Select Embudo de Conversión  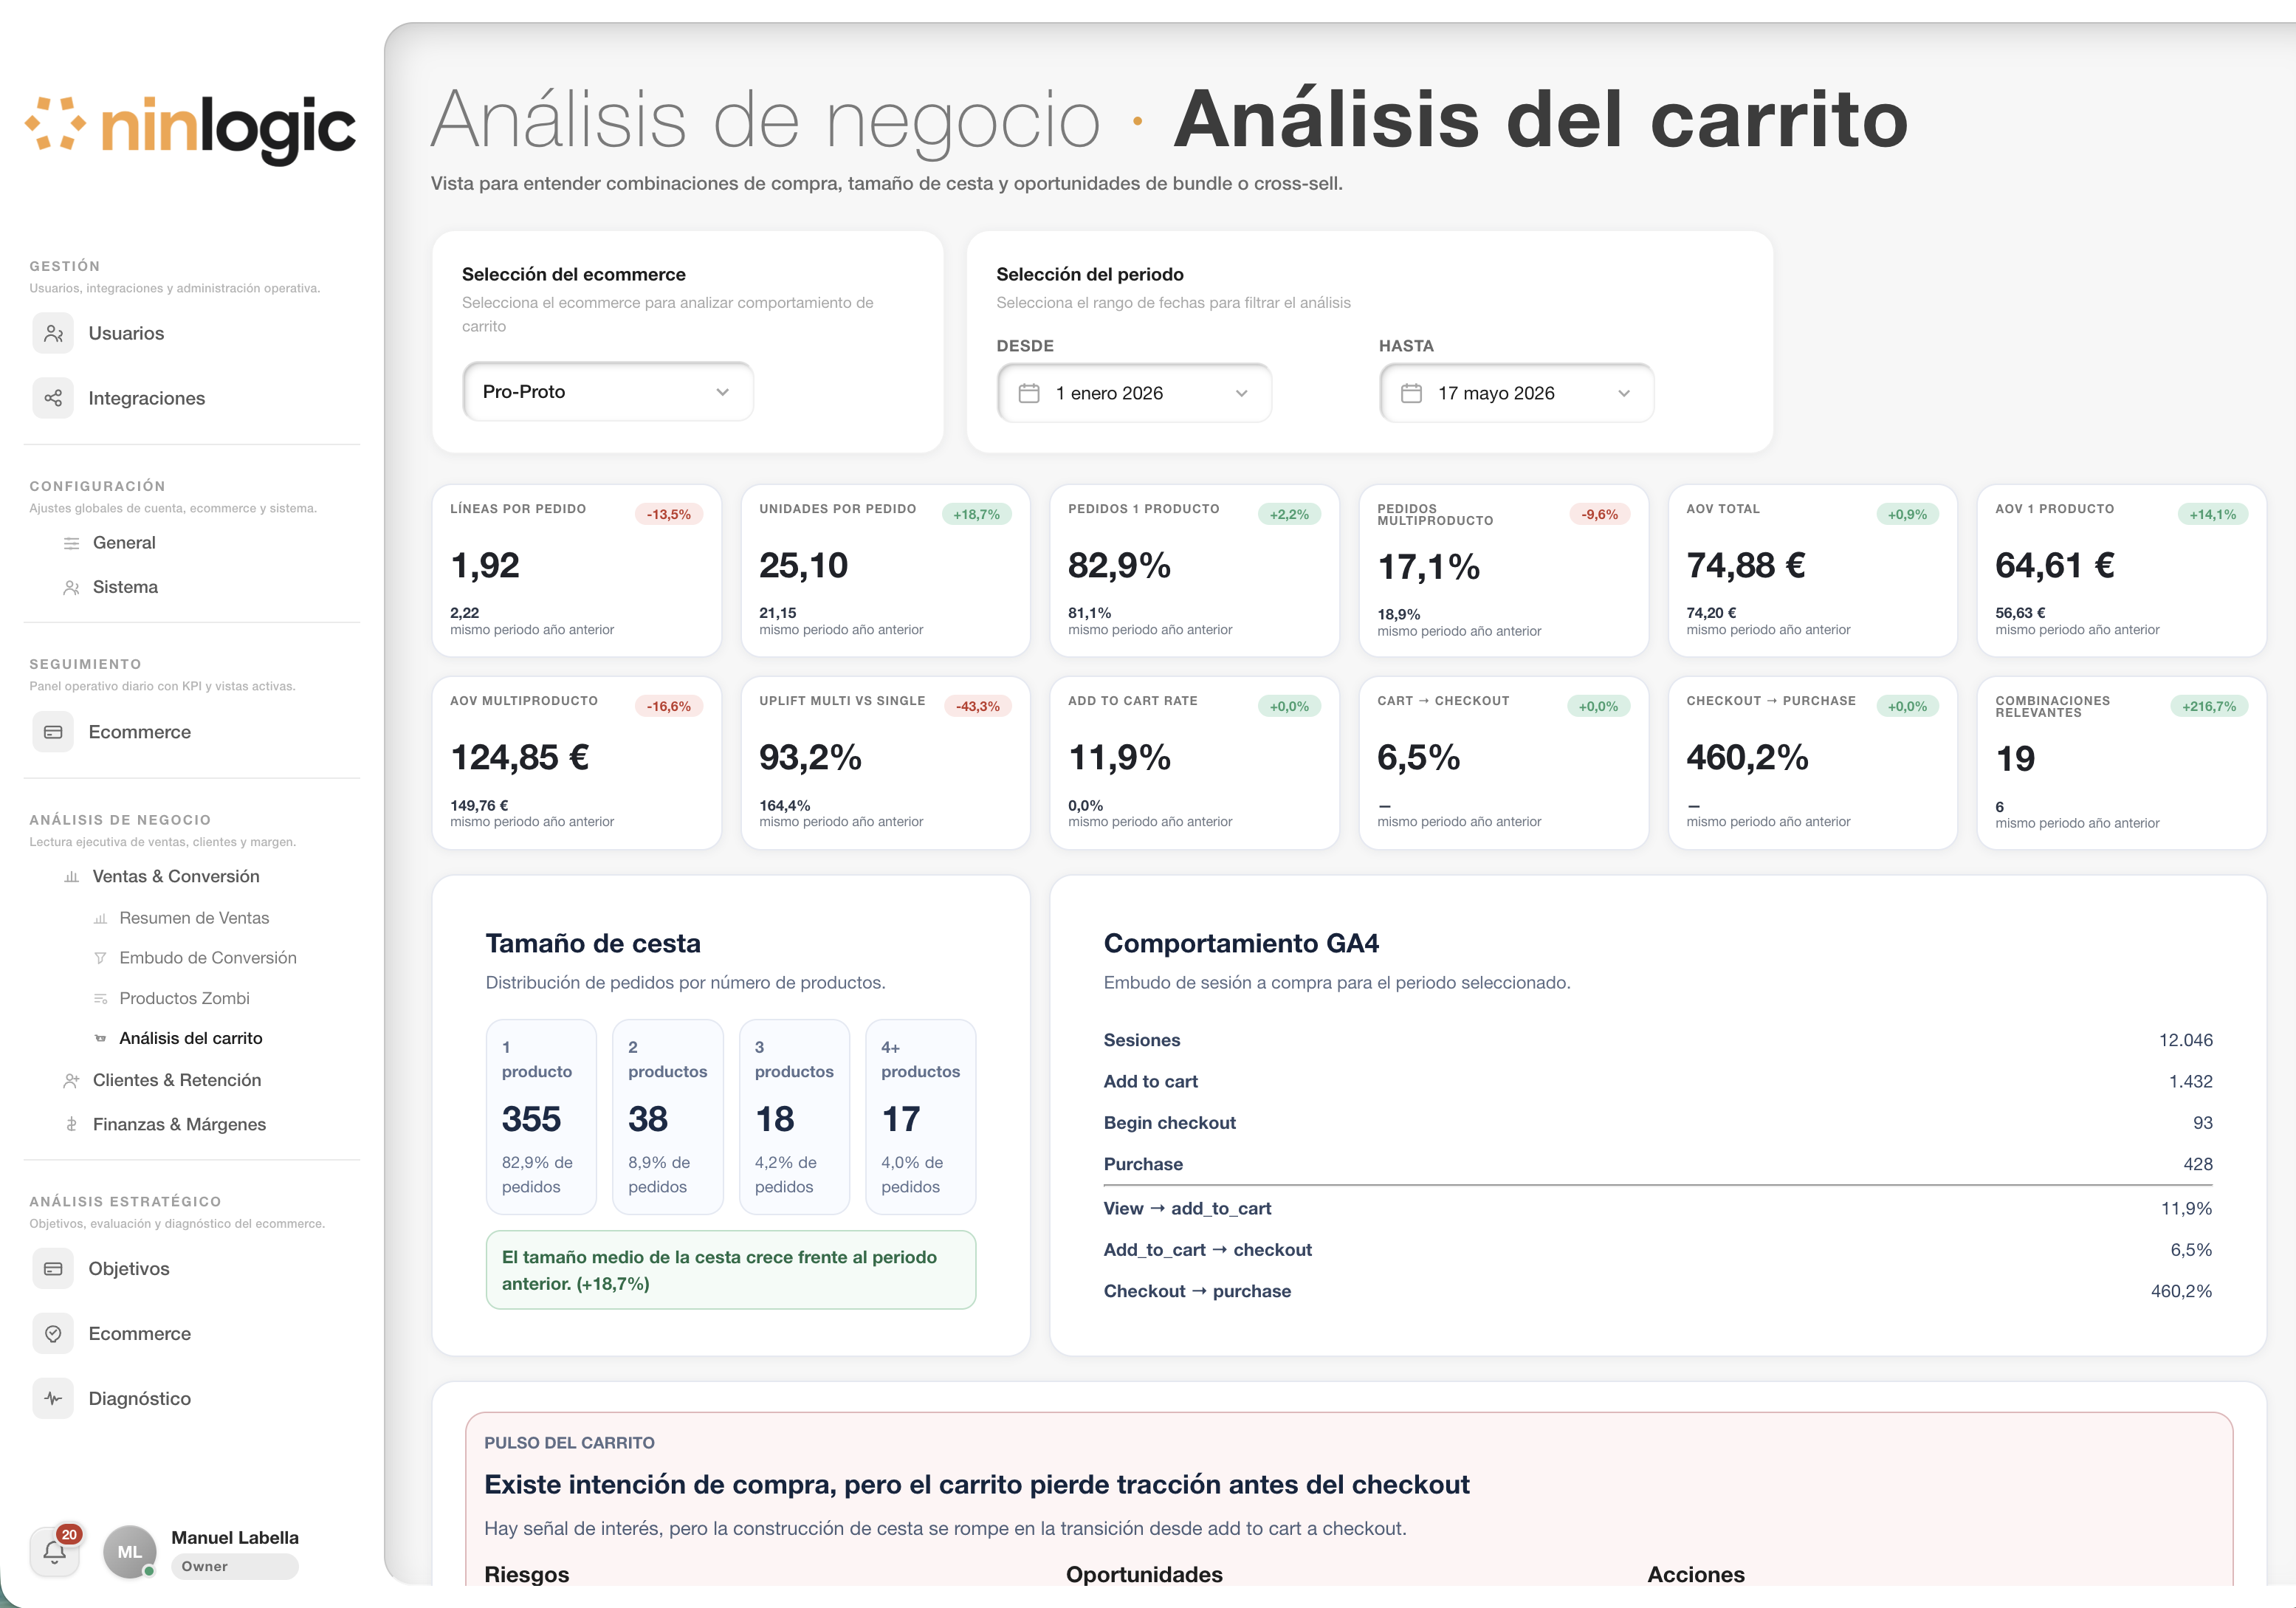point(208,958)
